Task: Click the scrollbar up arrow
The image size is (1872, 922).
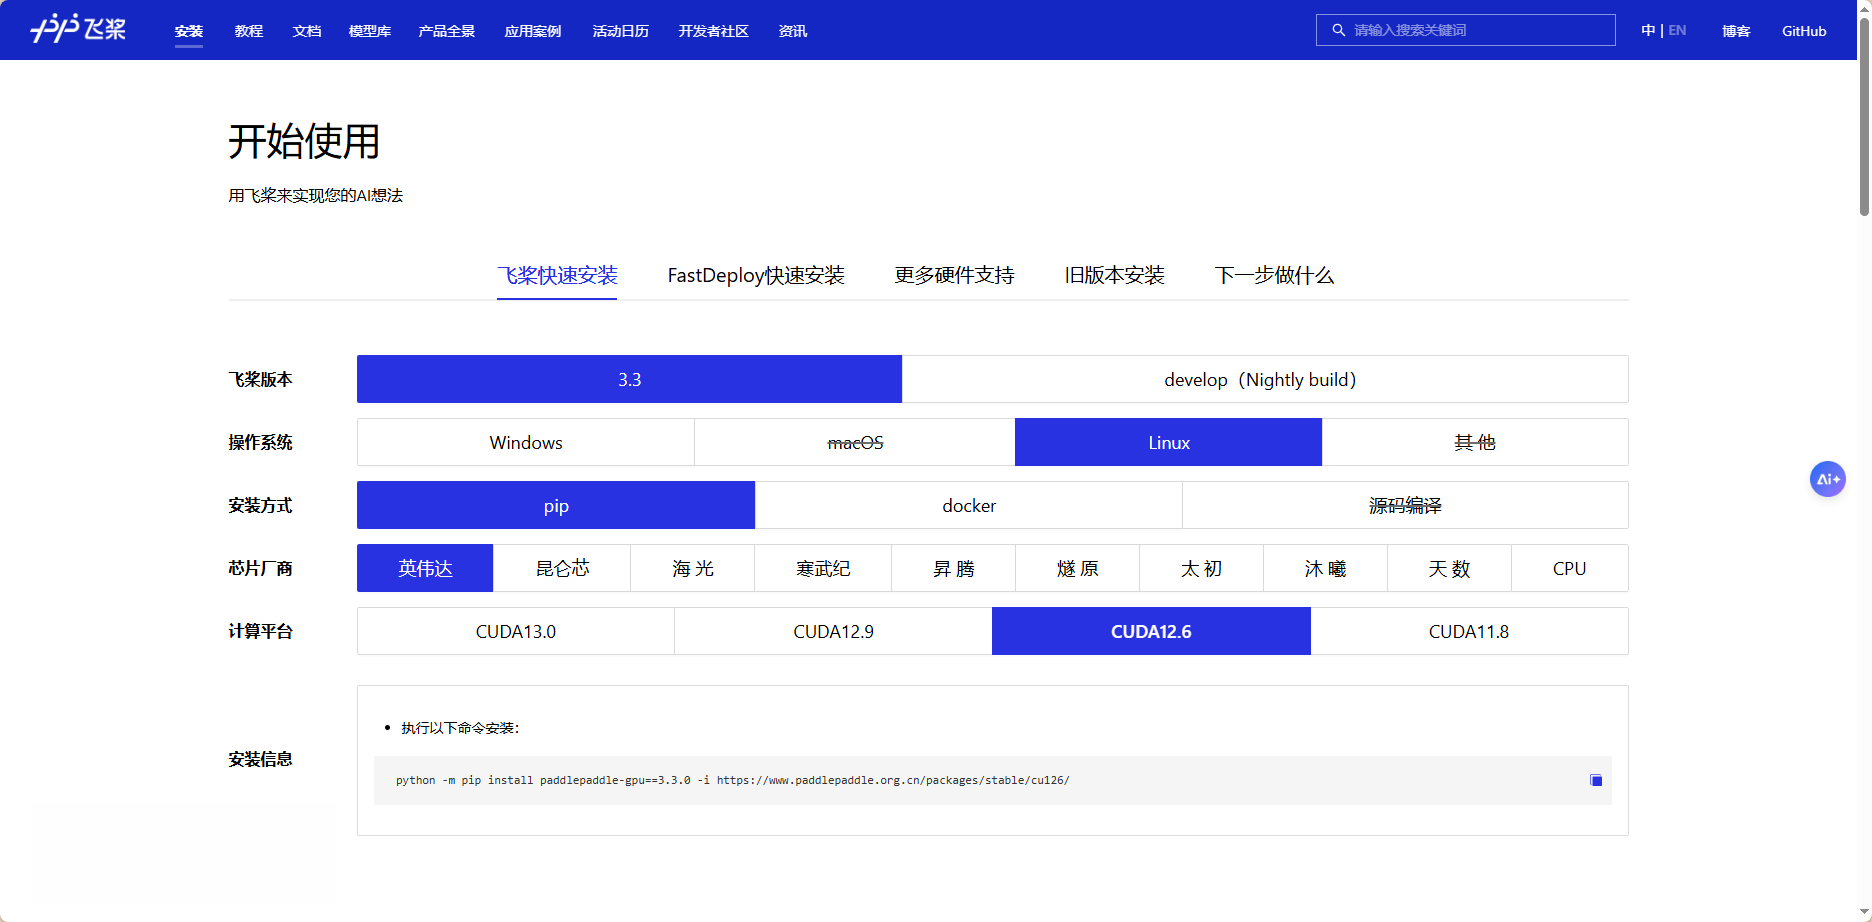Action: tap(1864, 7)
